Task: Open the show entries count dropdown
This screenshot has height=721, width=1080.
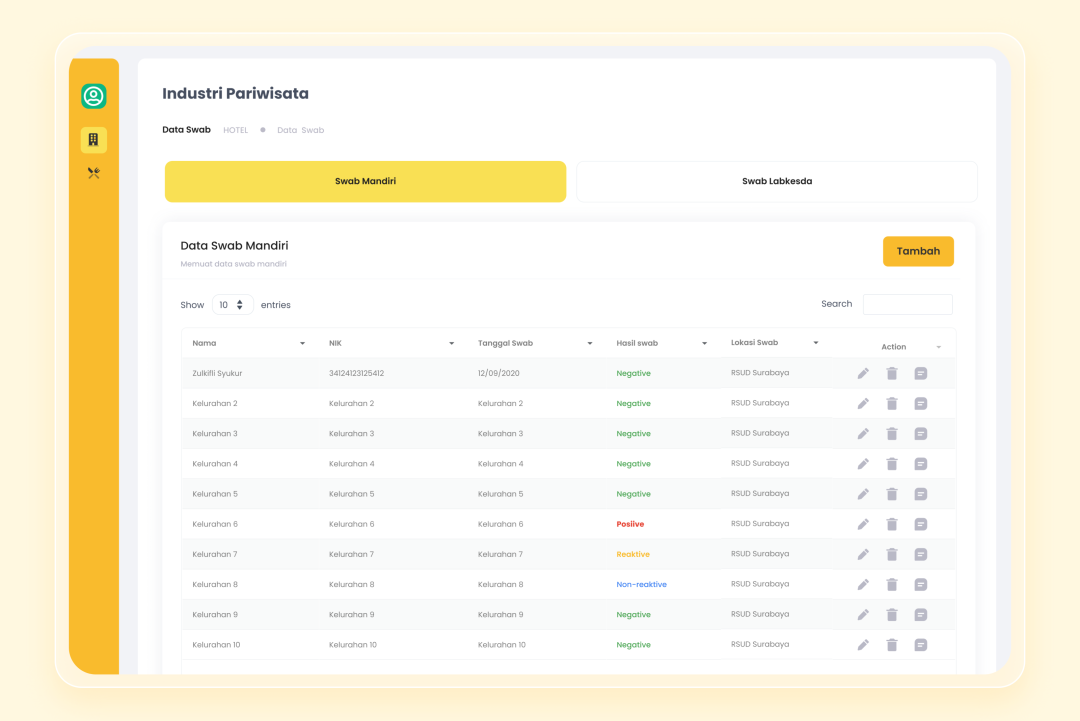Action: (232, 305)
